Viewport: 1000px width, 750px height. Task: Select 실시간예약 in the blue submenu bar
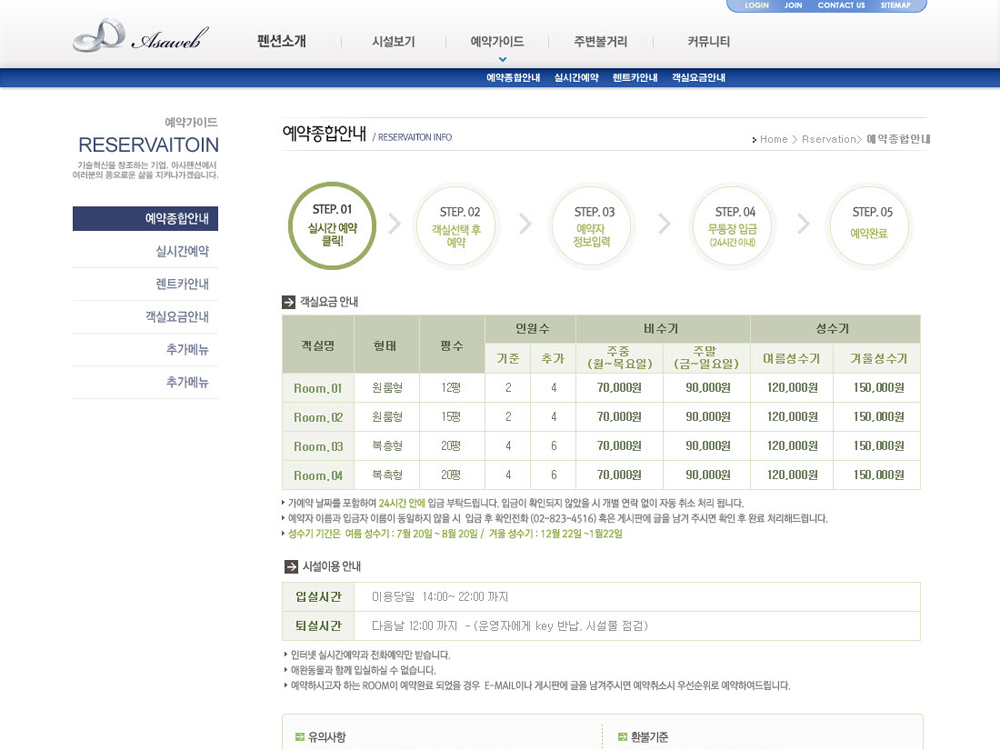click(x=576, y=78)
